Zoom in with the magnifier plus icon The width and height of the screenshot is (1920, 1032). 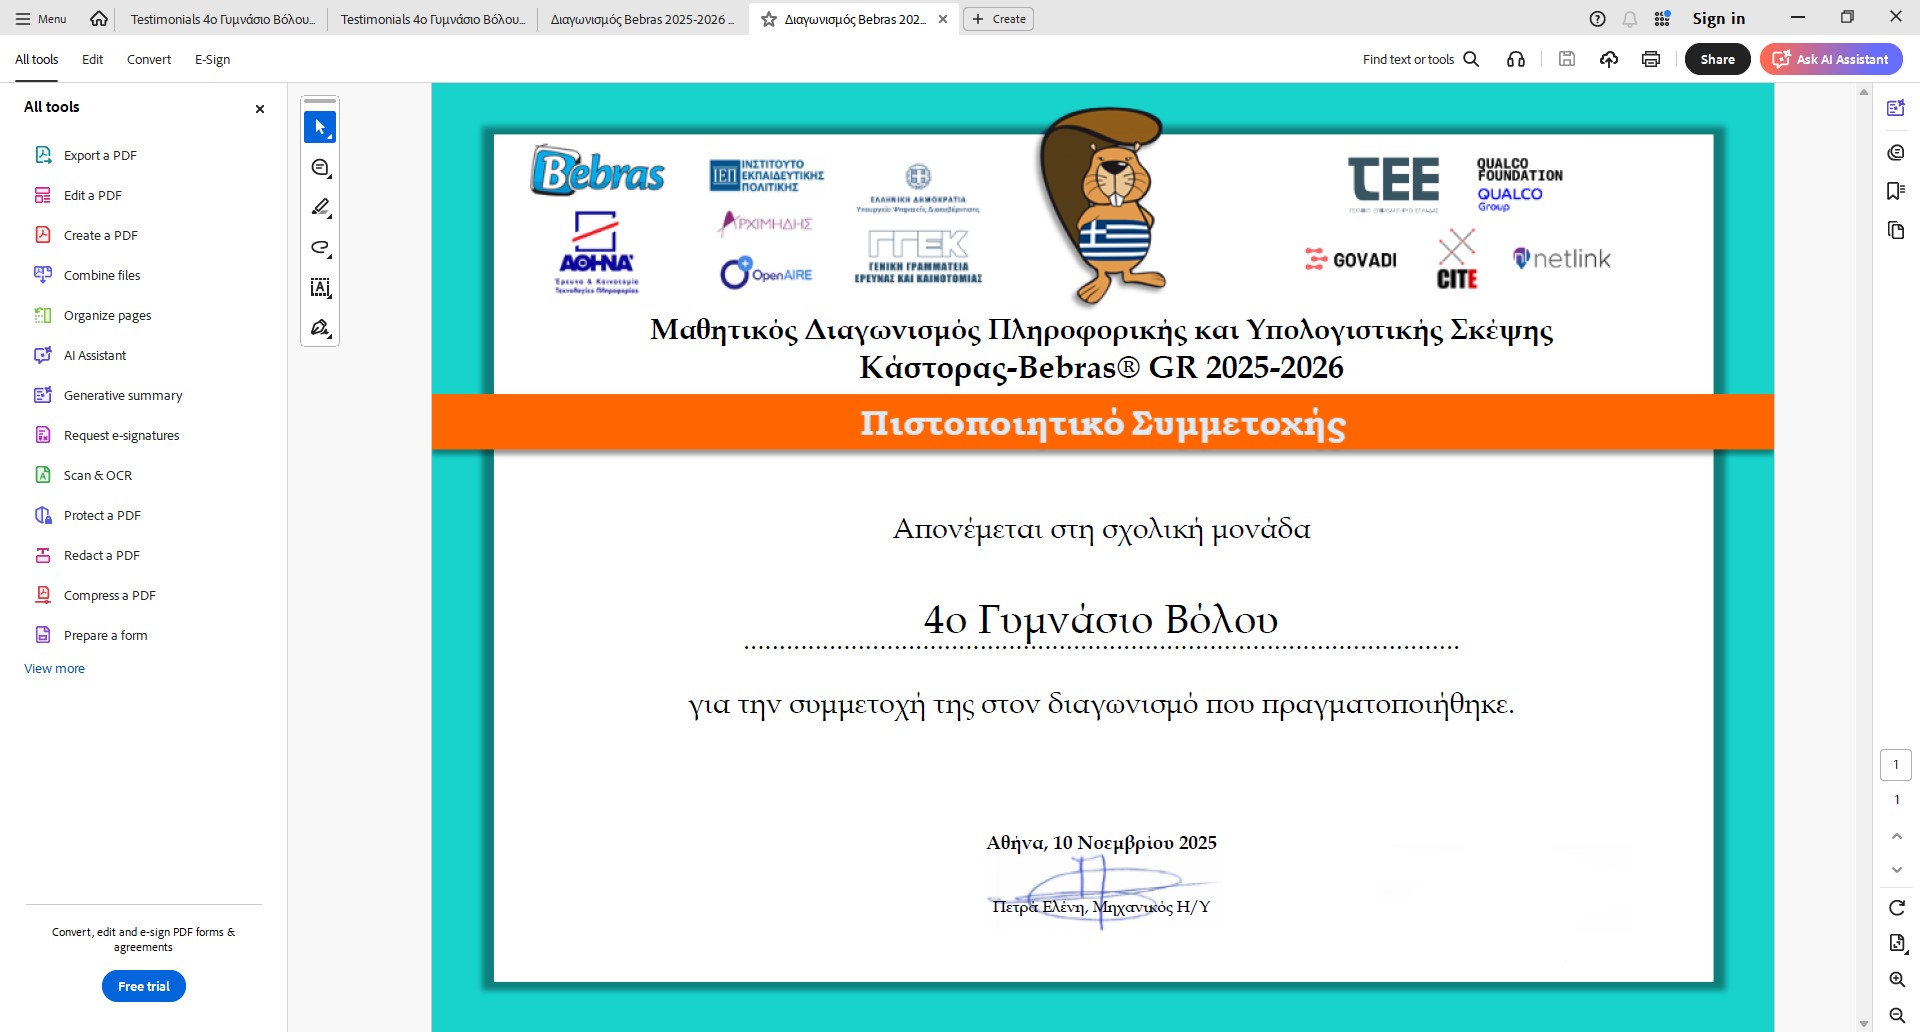(1896, 979)
